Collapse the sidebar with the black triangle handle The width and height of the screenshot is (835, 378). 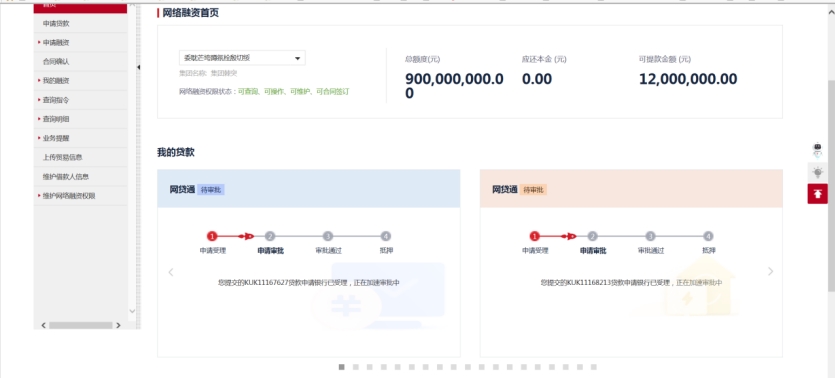click(x=138, y=67)
